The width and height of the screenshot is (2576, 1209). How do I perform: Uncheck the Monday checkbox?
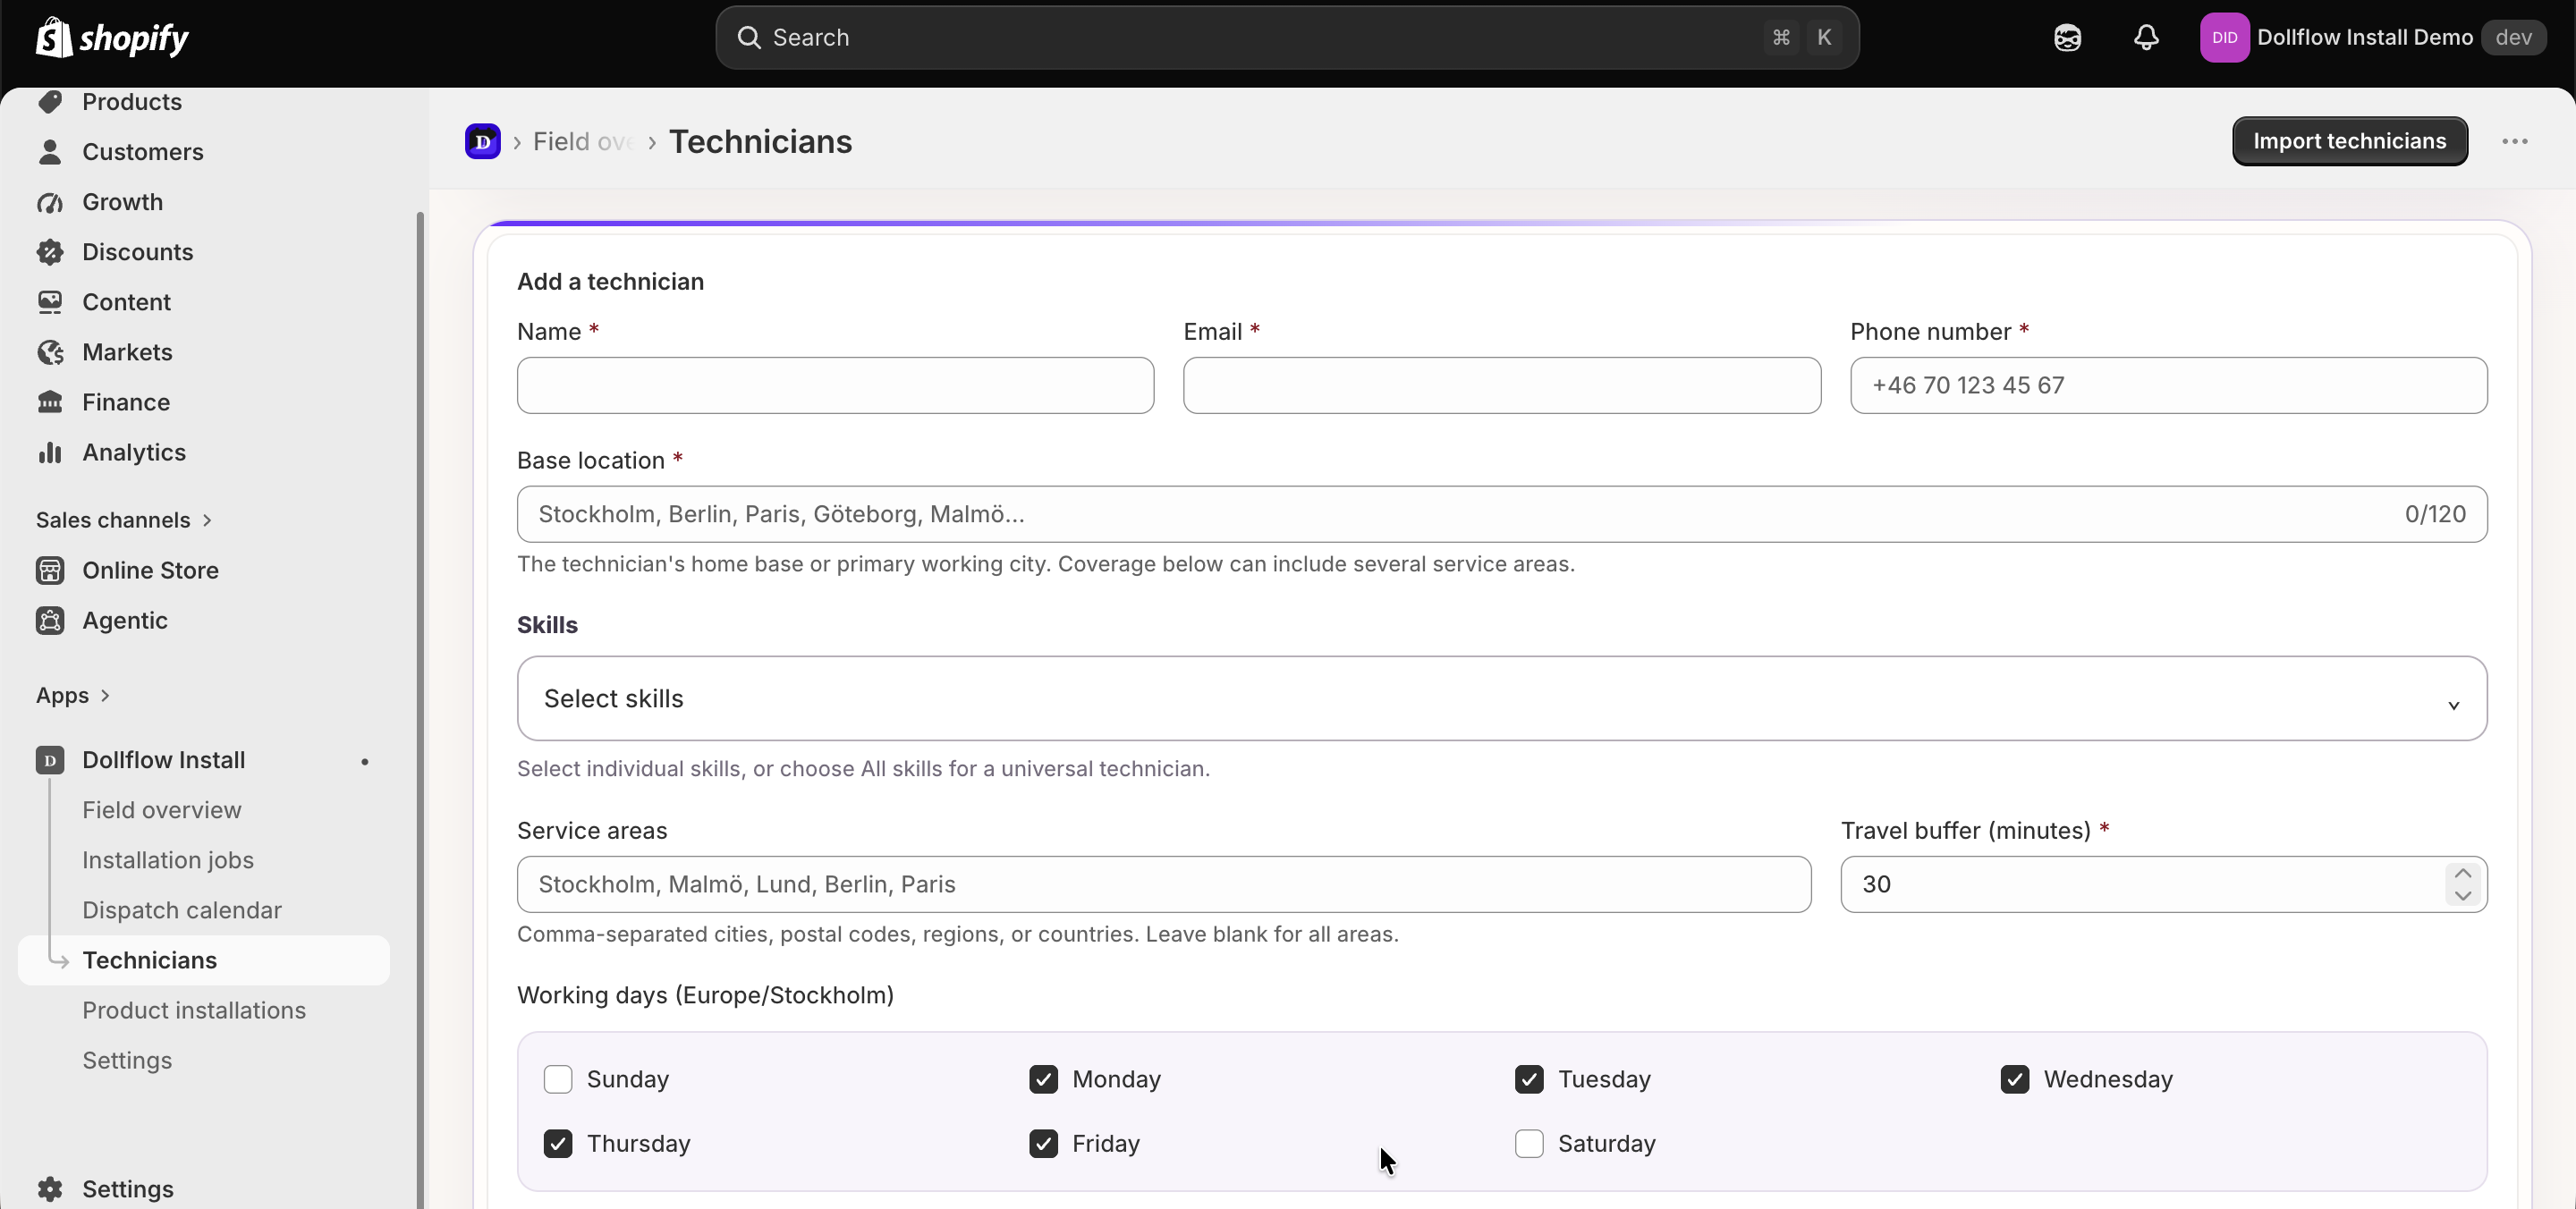pos(1043,1079)
